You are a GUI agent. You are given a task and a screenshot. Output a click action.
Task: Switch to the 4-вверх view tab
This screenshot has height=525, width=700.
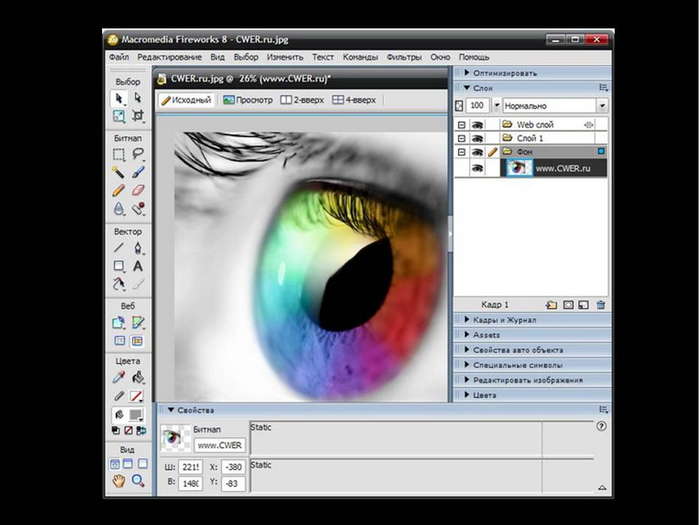tap(354, 100)
